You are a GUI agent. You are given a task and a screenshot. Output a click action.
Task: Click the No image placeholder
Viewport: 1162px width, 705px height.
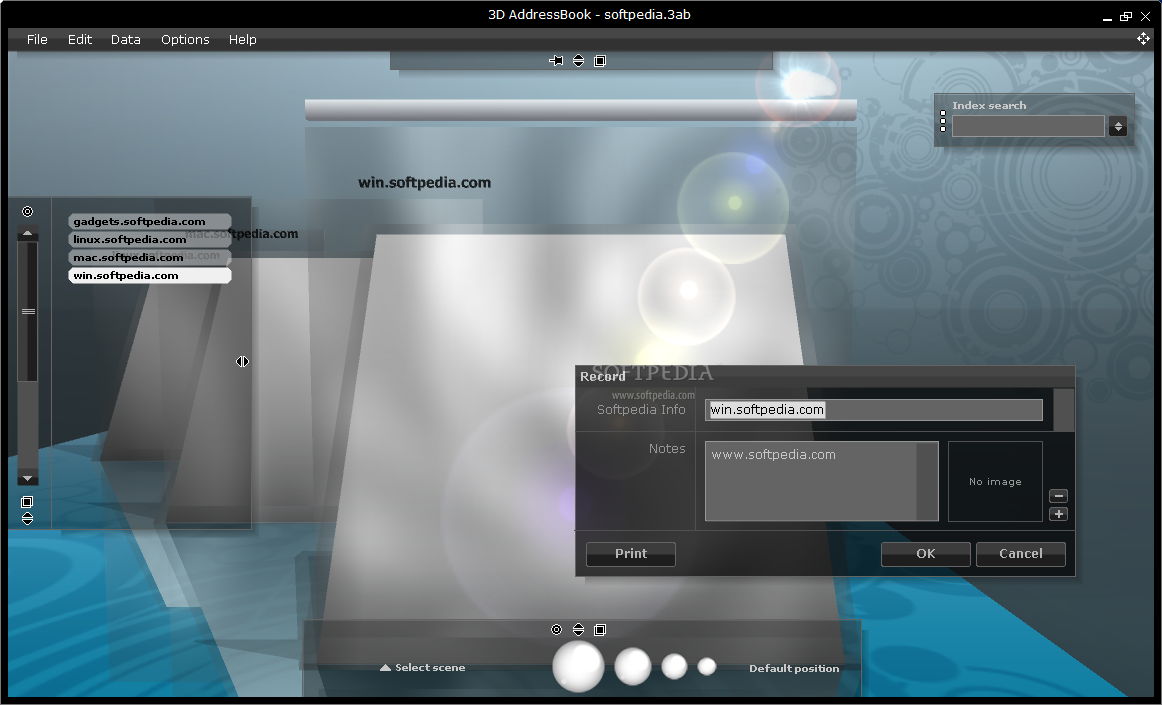(995, 481)
